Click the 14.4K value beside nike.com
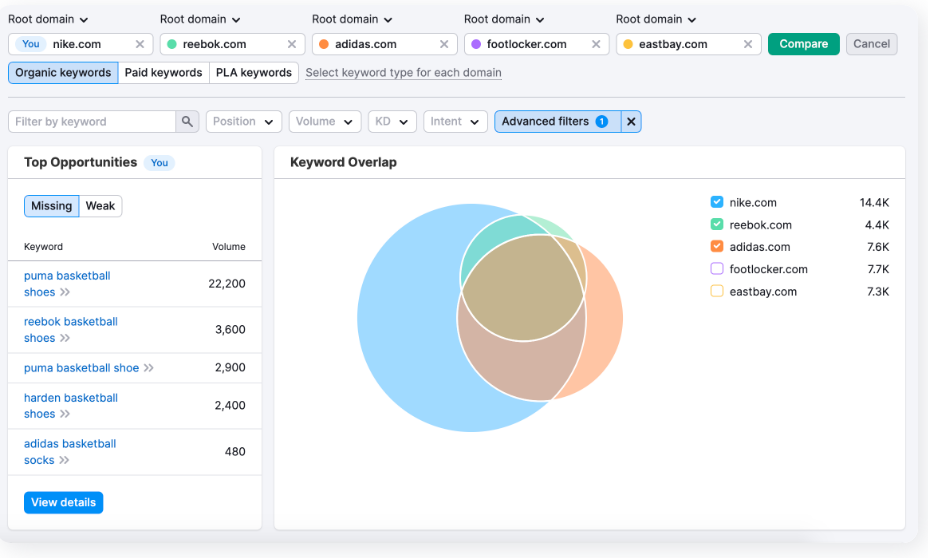 [874, 202]
